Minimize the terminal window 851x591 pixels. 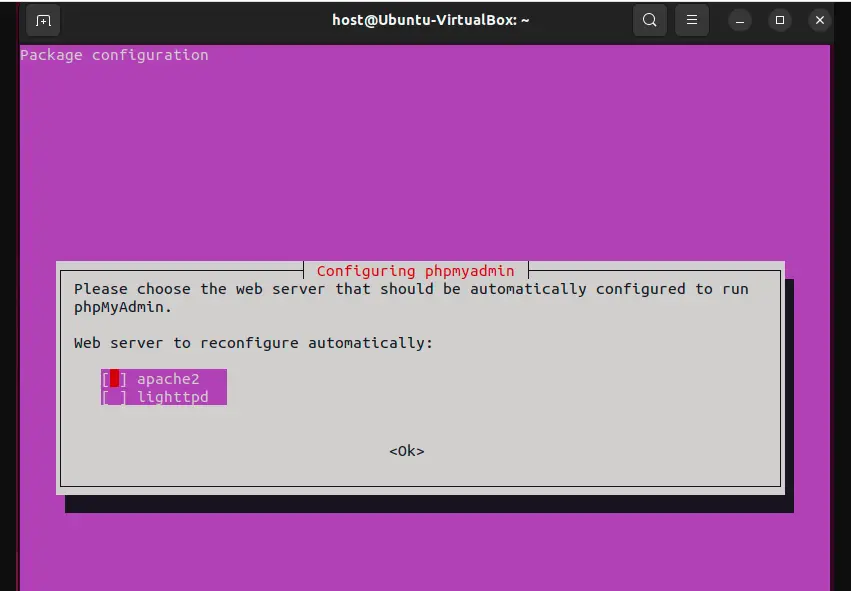coord(740,20)
